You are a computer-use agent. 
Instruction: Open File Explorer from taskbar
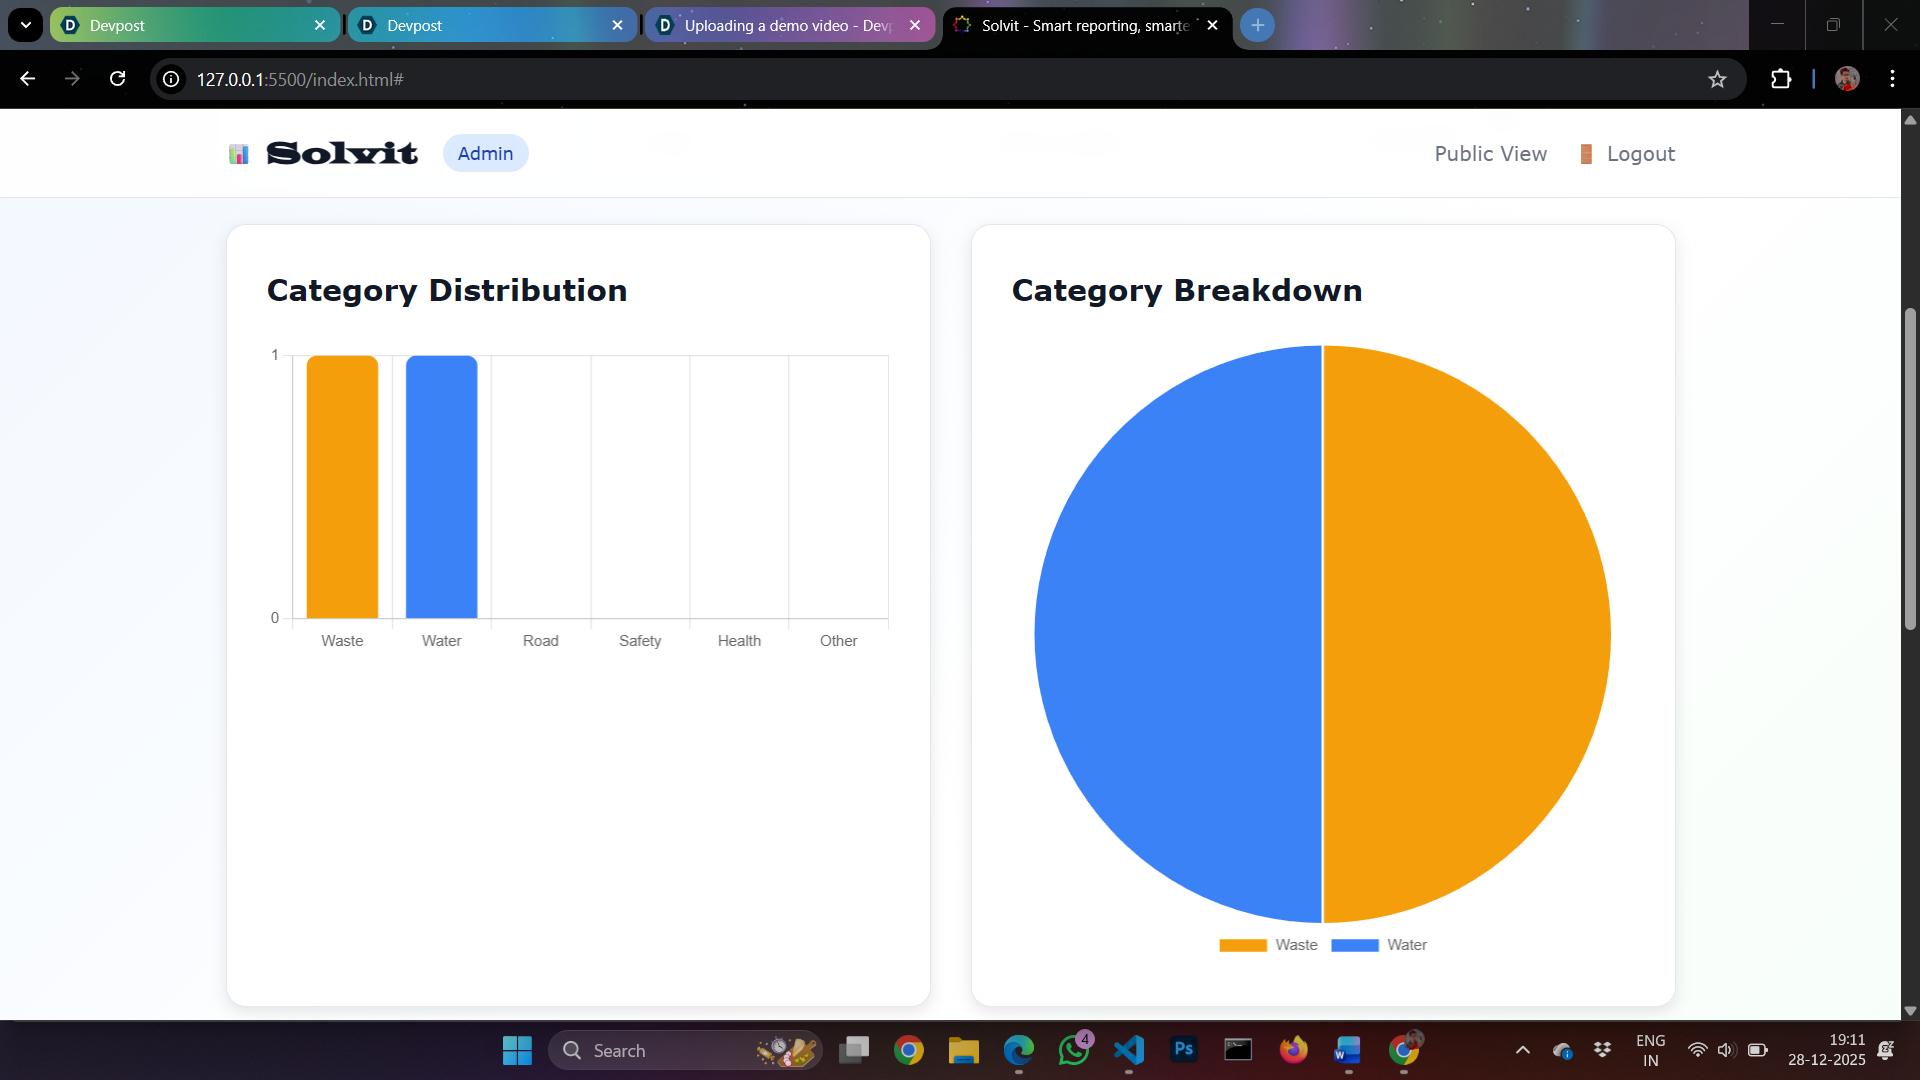tap(964, 1050)
